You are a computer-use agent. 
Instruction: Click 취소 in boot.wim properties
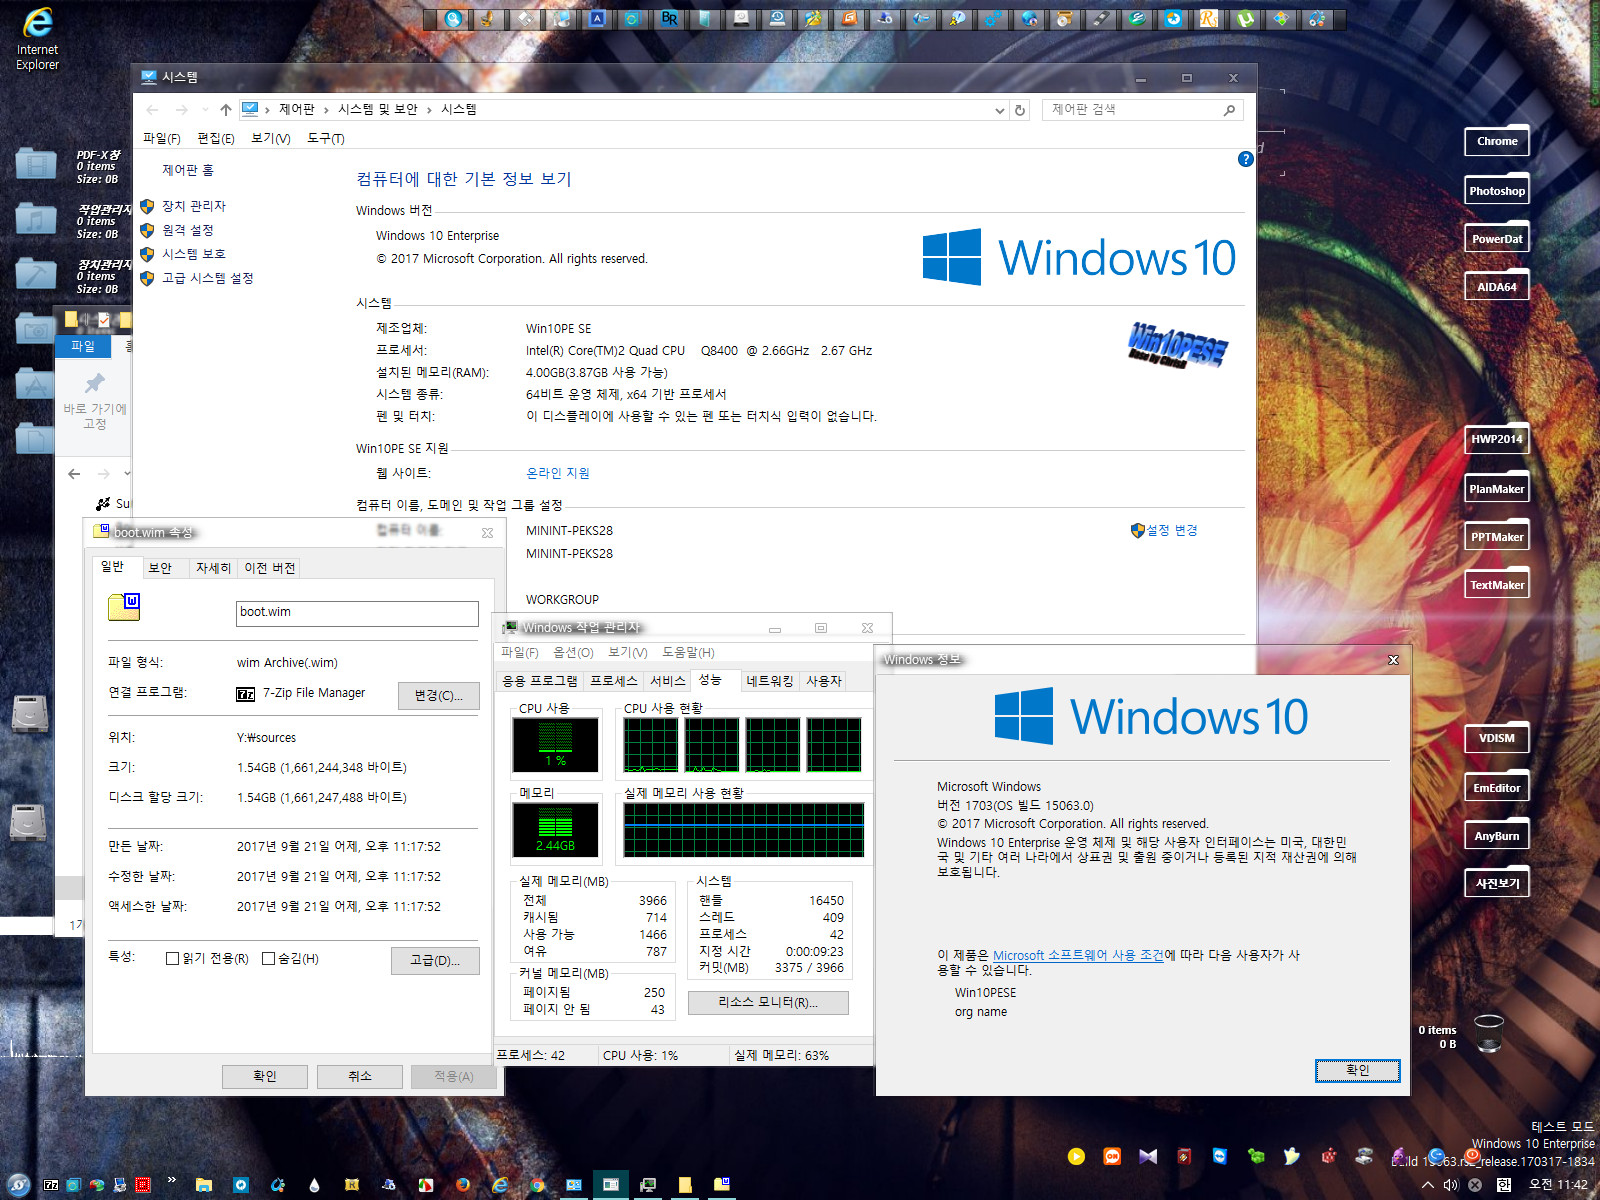(359, 1076)
